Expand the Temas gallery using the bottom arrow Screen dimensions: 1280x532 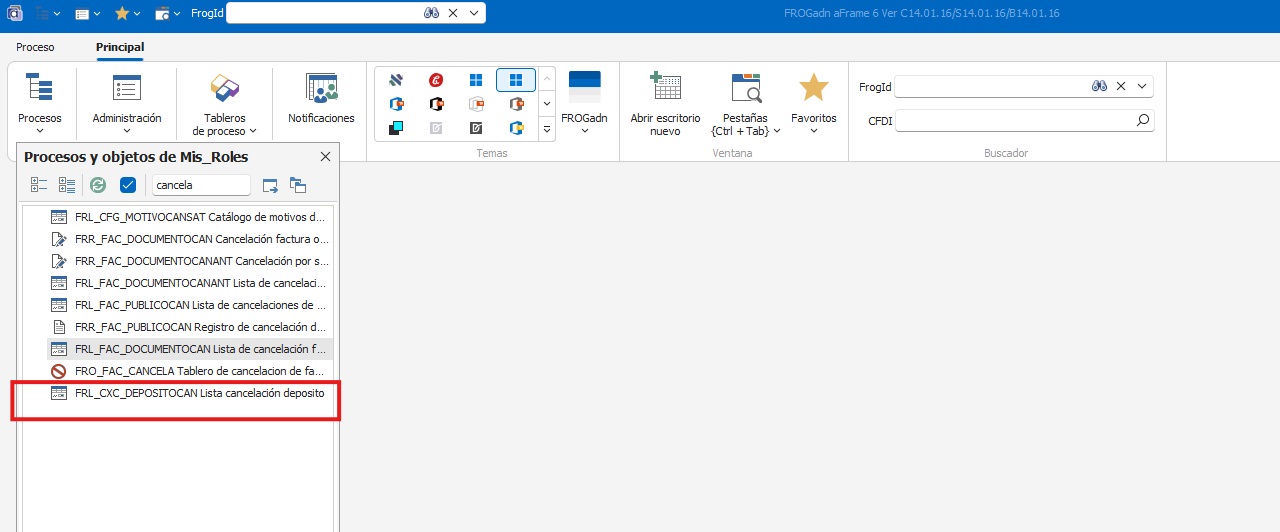tap(547, 129)
